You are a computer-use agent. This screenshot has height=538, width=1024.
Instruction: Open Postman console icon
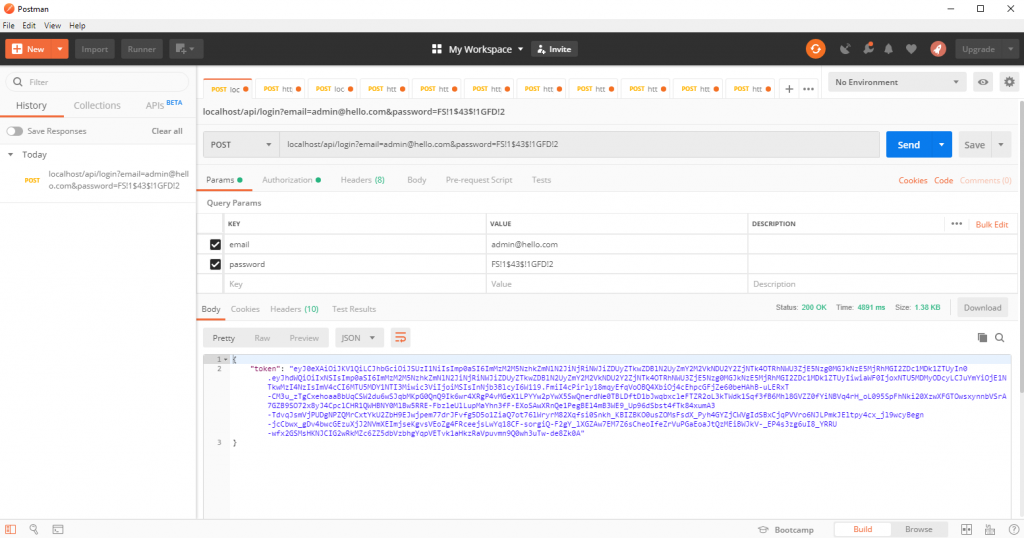pos(57,530)
